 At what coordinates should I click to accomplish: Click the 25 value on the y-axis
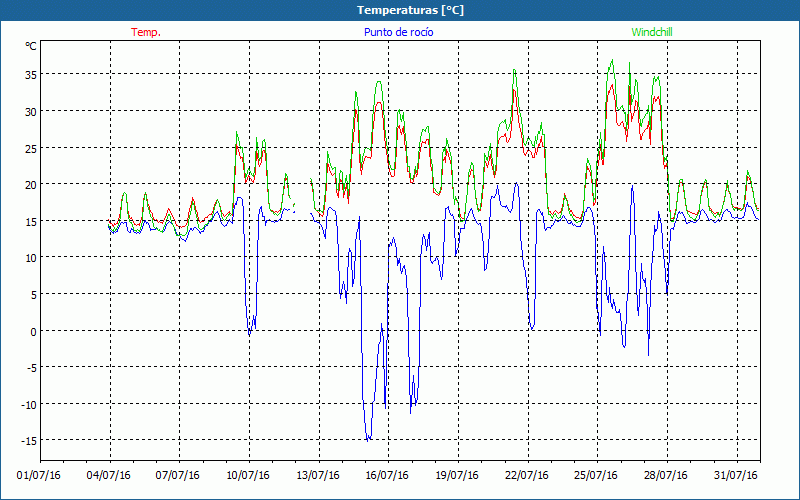31,148
